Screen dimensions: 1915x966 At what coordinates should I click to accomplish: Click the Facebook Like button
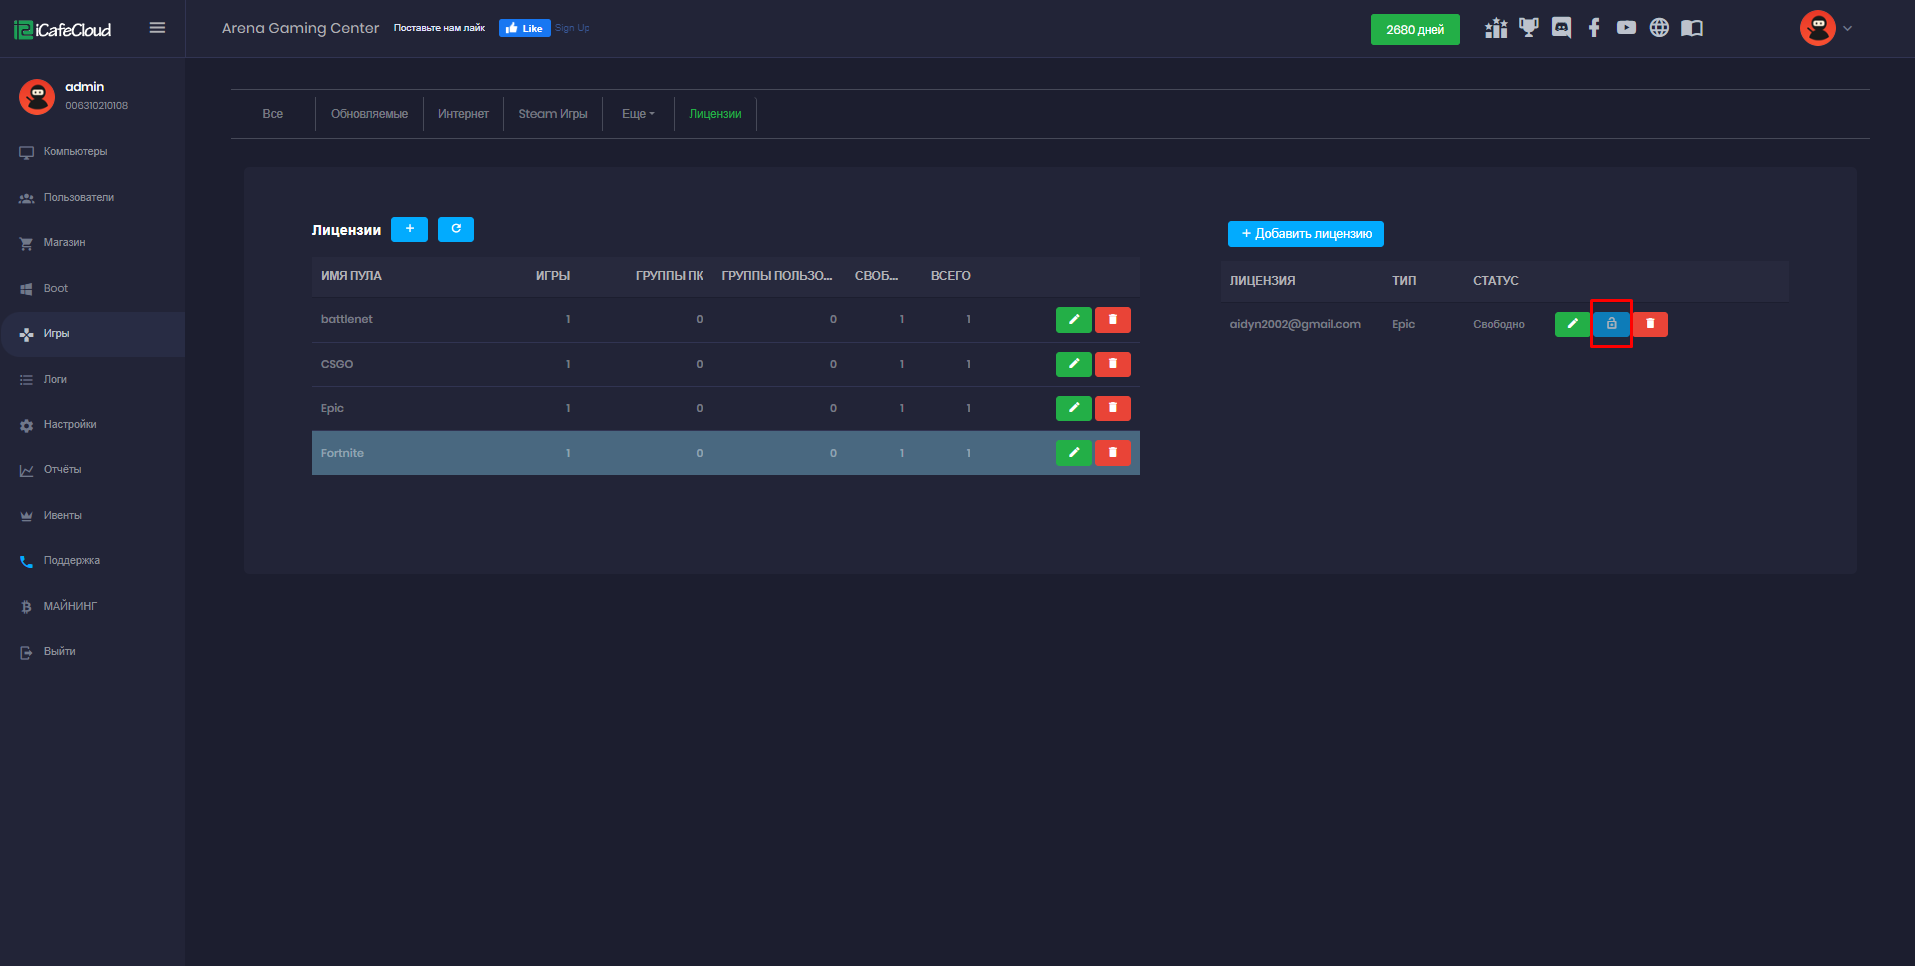coord(525,28)
